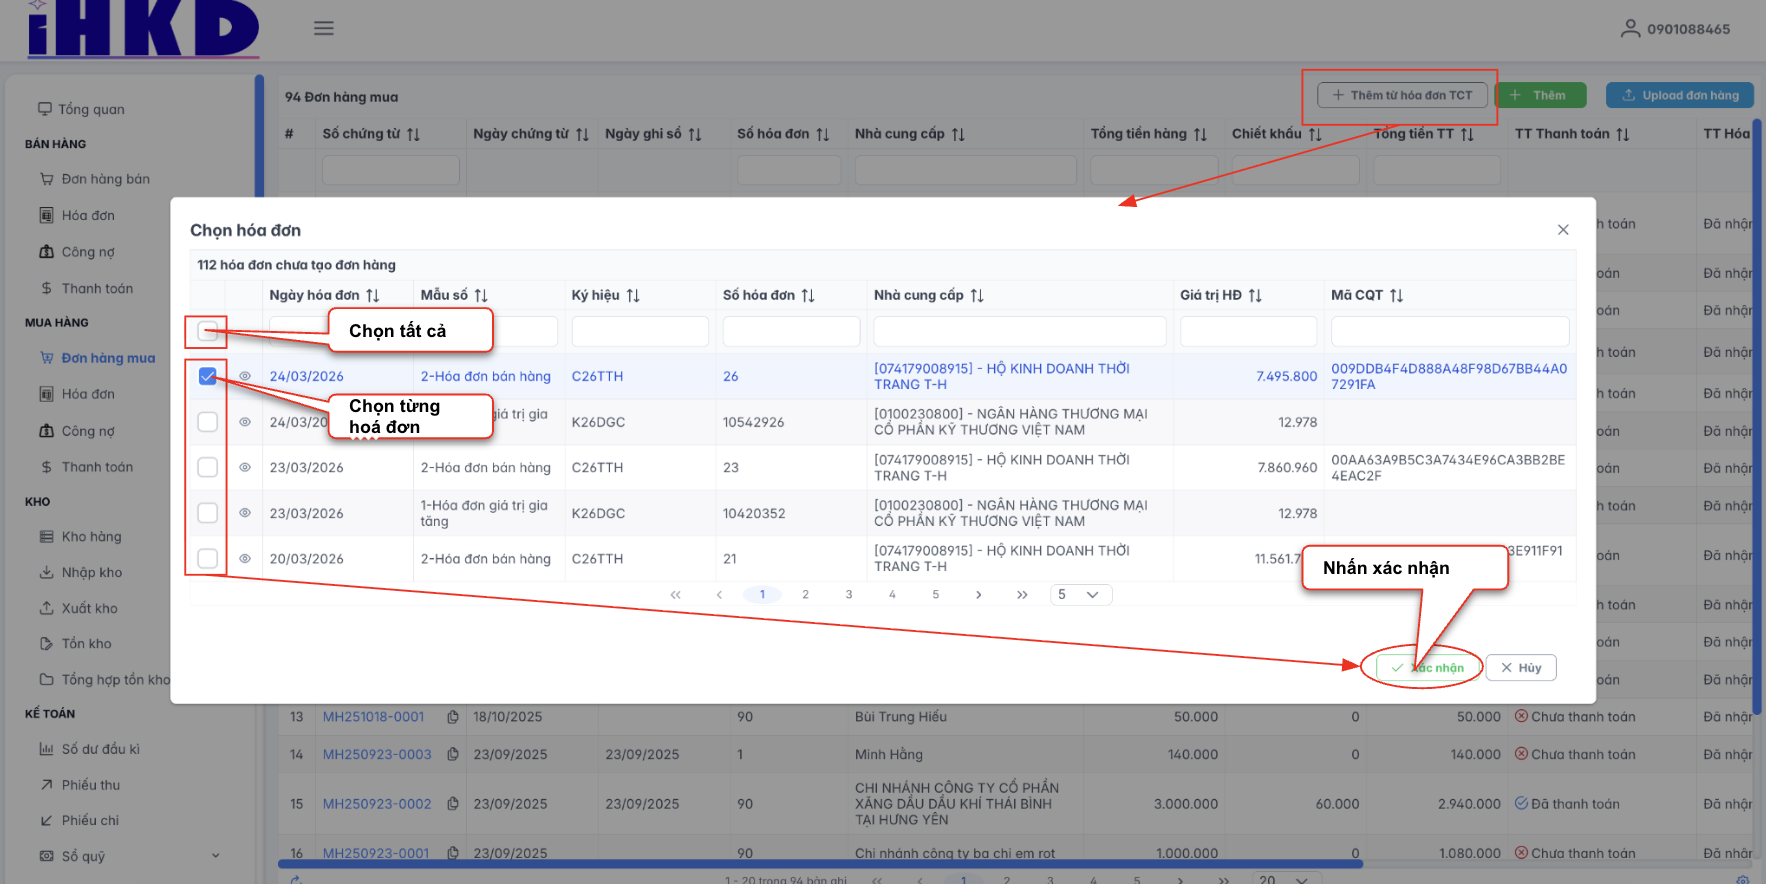This screenshot has width=1766, height=884.
Task: Click the Nhà cung cấp filter field in dialog
Action: click(x=1019, y=331)
